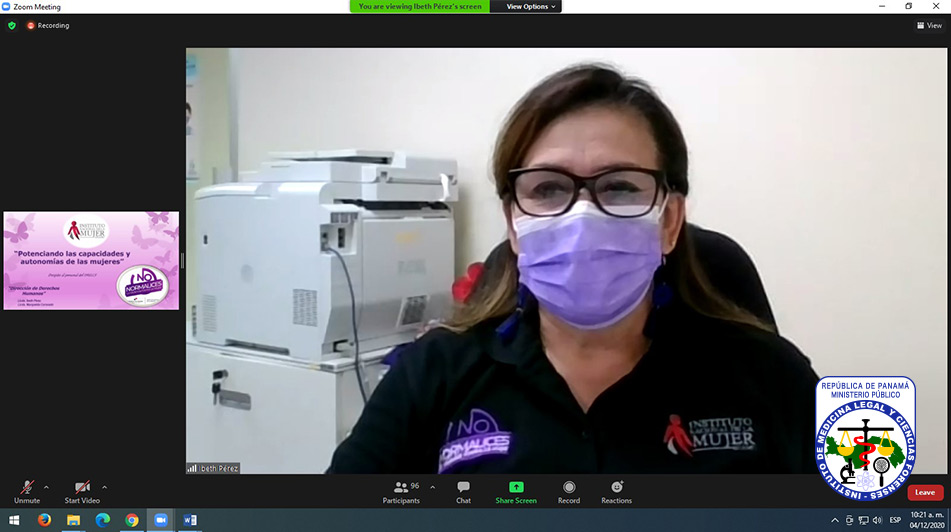Unmute the microphone
This screenshot has width=951, height=532.
coord(27,492)
